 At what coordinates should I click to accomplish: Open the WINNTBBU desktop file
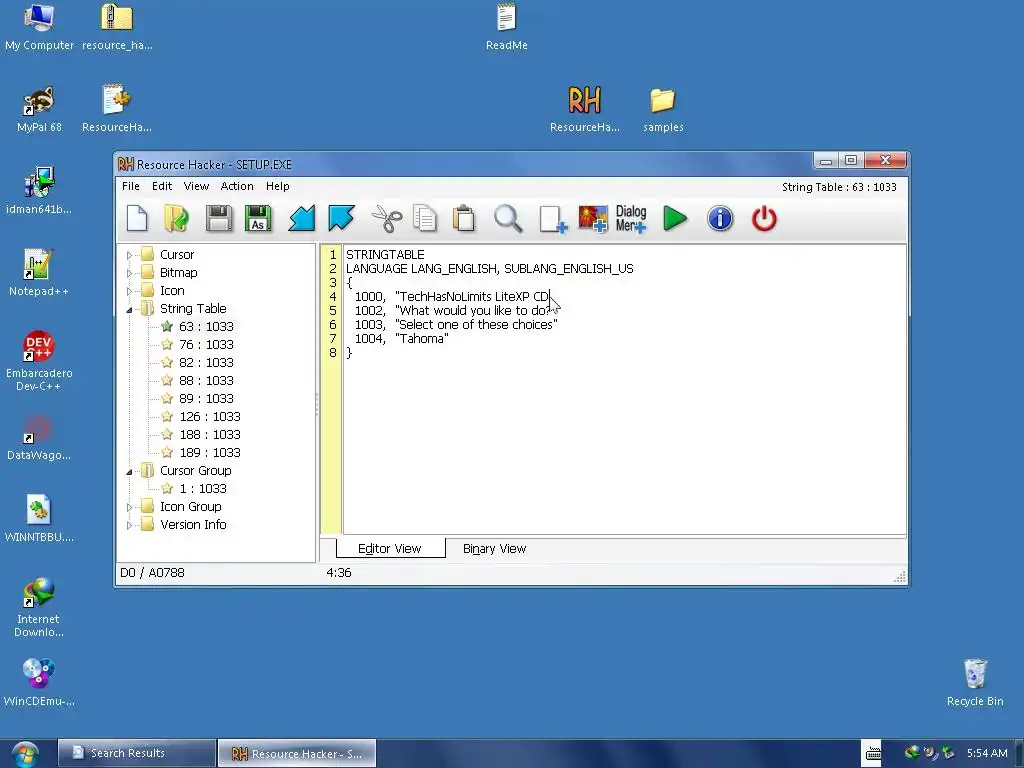click(39, 519)
